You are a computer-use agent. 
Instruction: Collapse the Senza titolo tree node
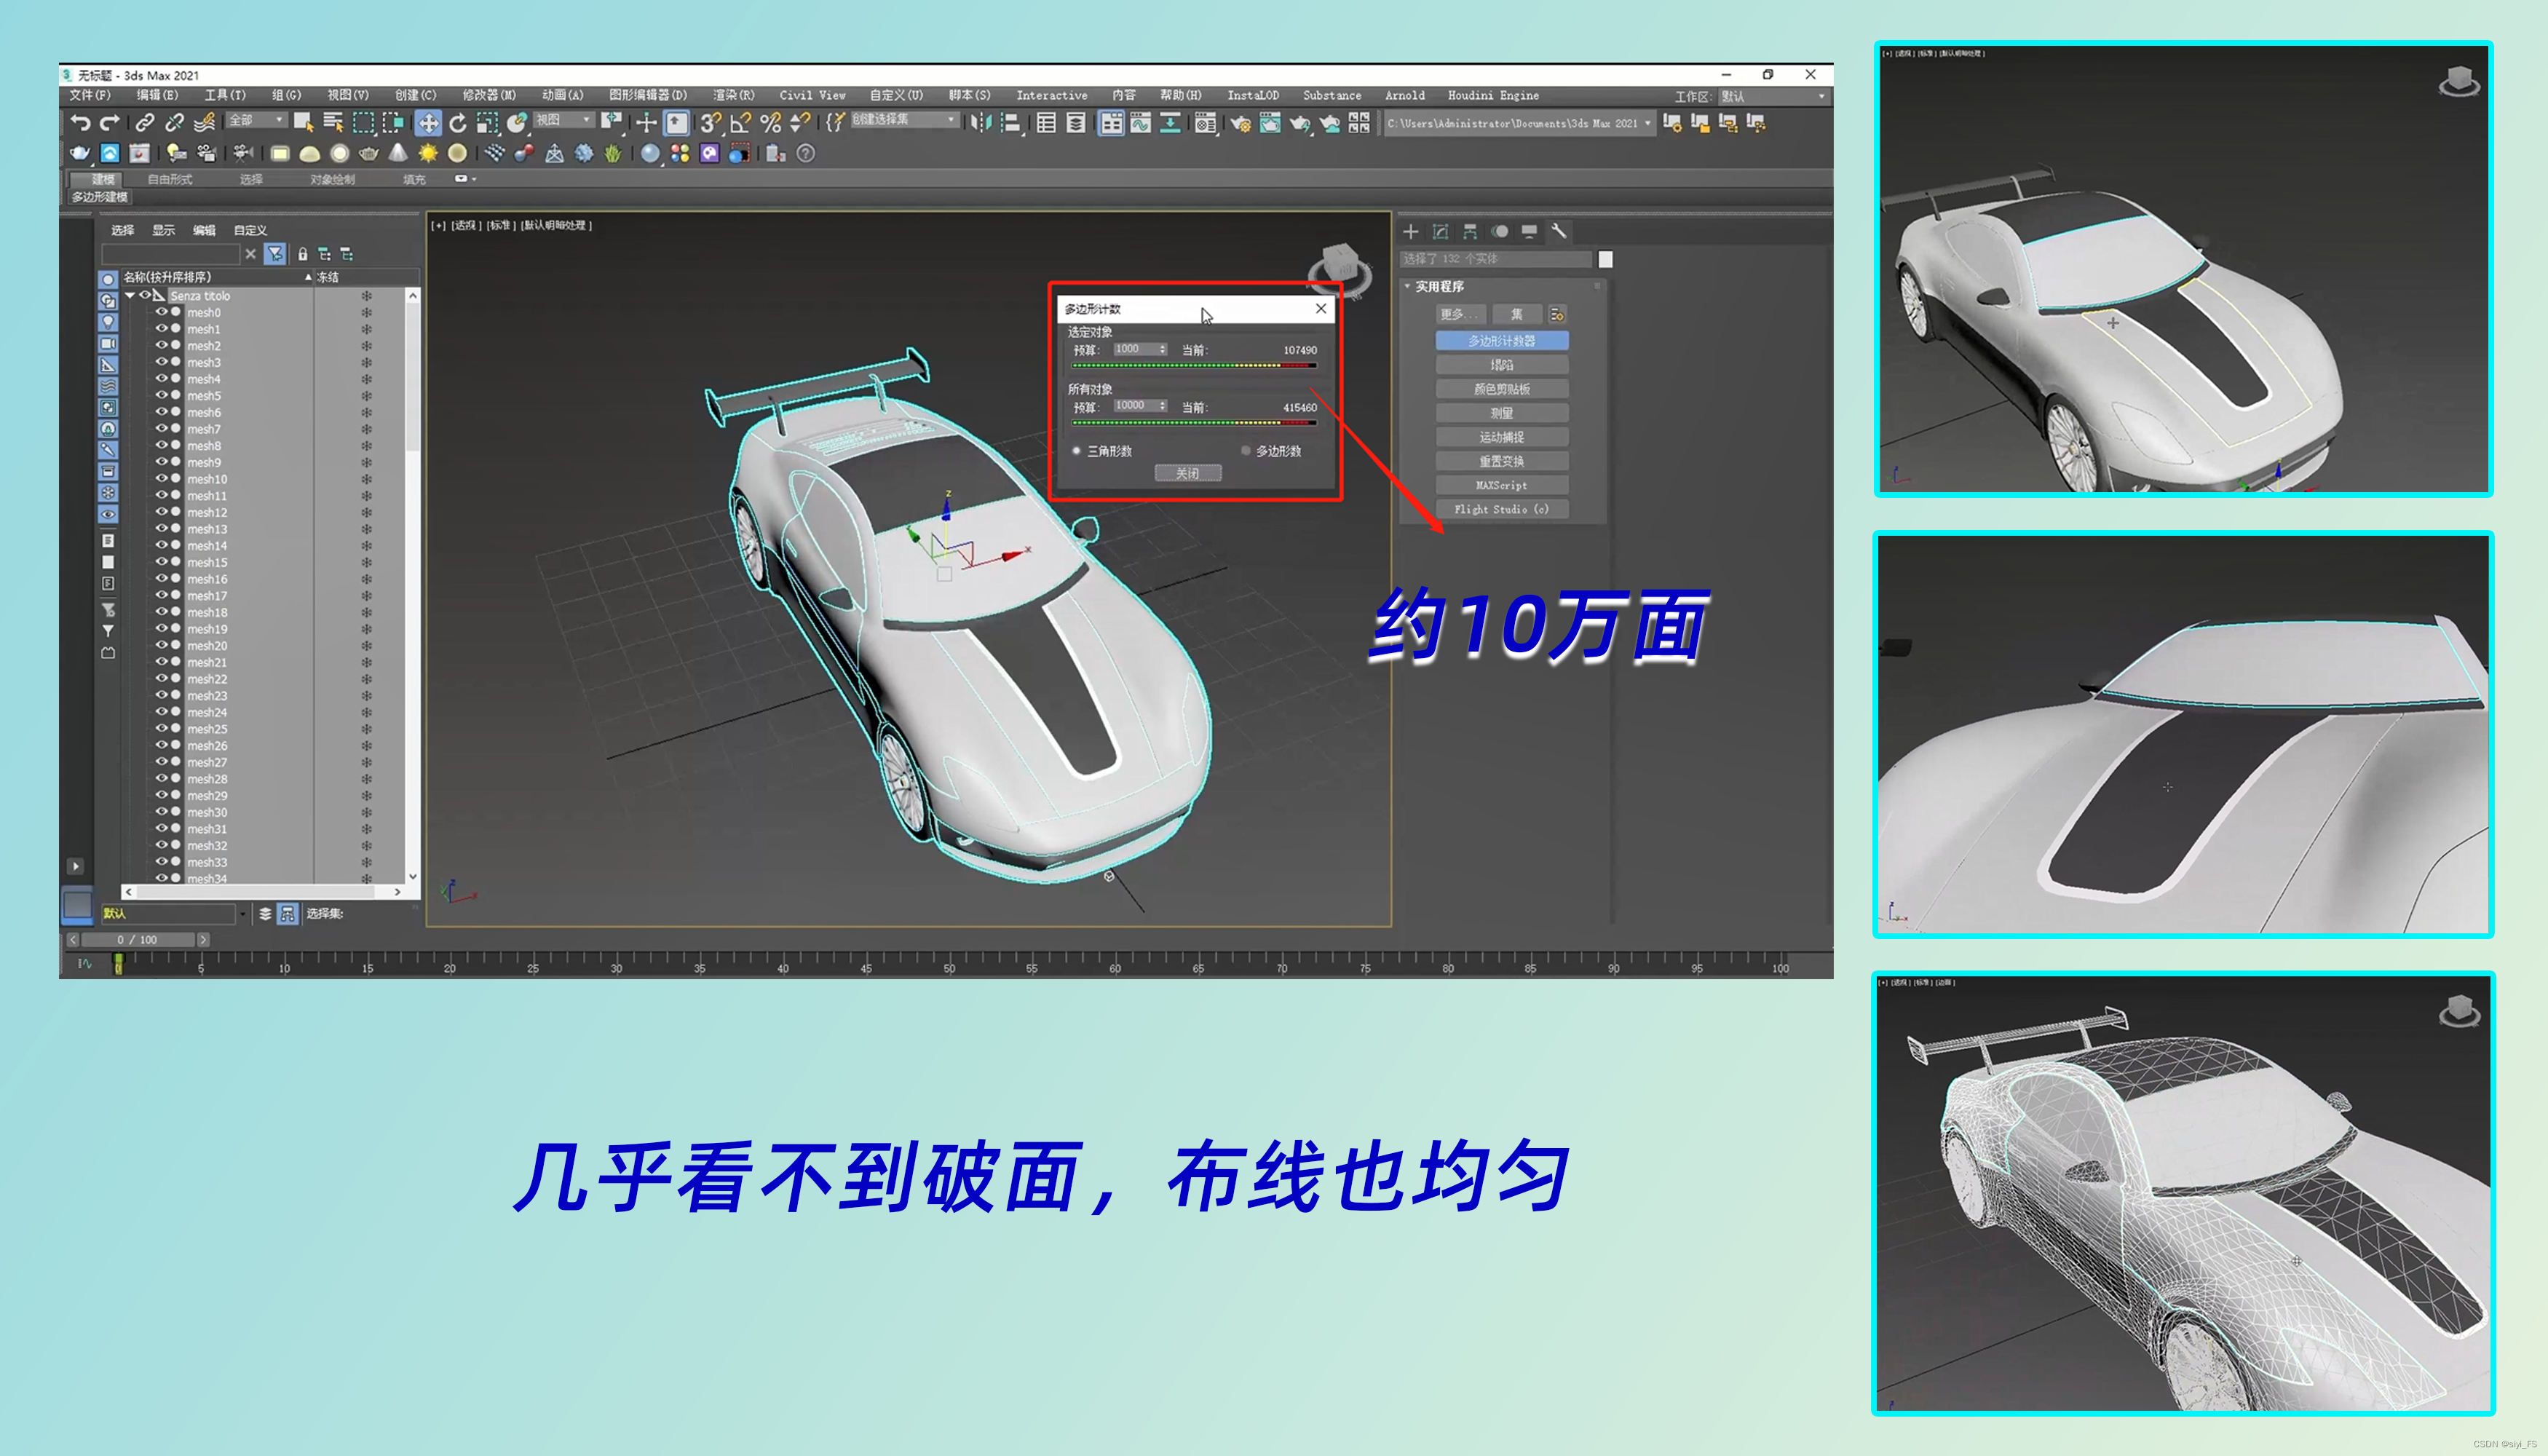coord(130,296)
